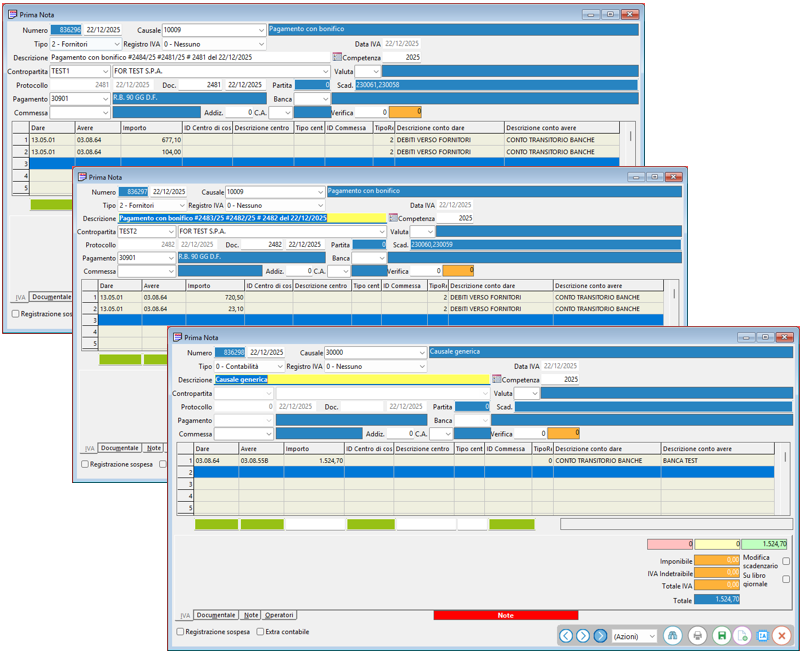Image resolution: width=805 pixels, height=656 pixels.
Task: Open the Documentale tab in front window
Action: point(216,615)
